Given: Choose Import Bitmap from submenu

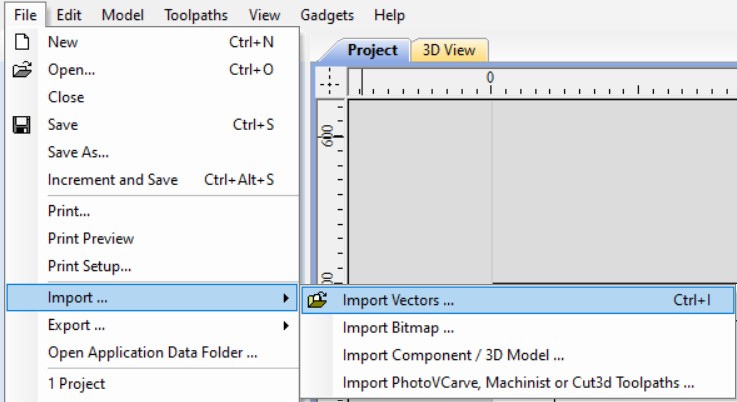Looking at the screenshot, I should coord(398,327).
